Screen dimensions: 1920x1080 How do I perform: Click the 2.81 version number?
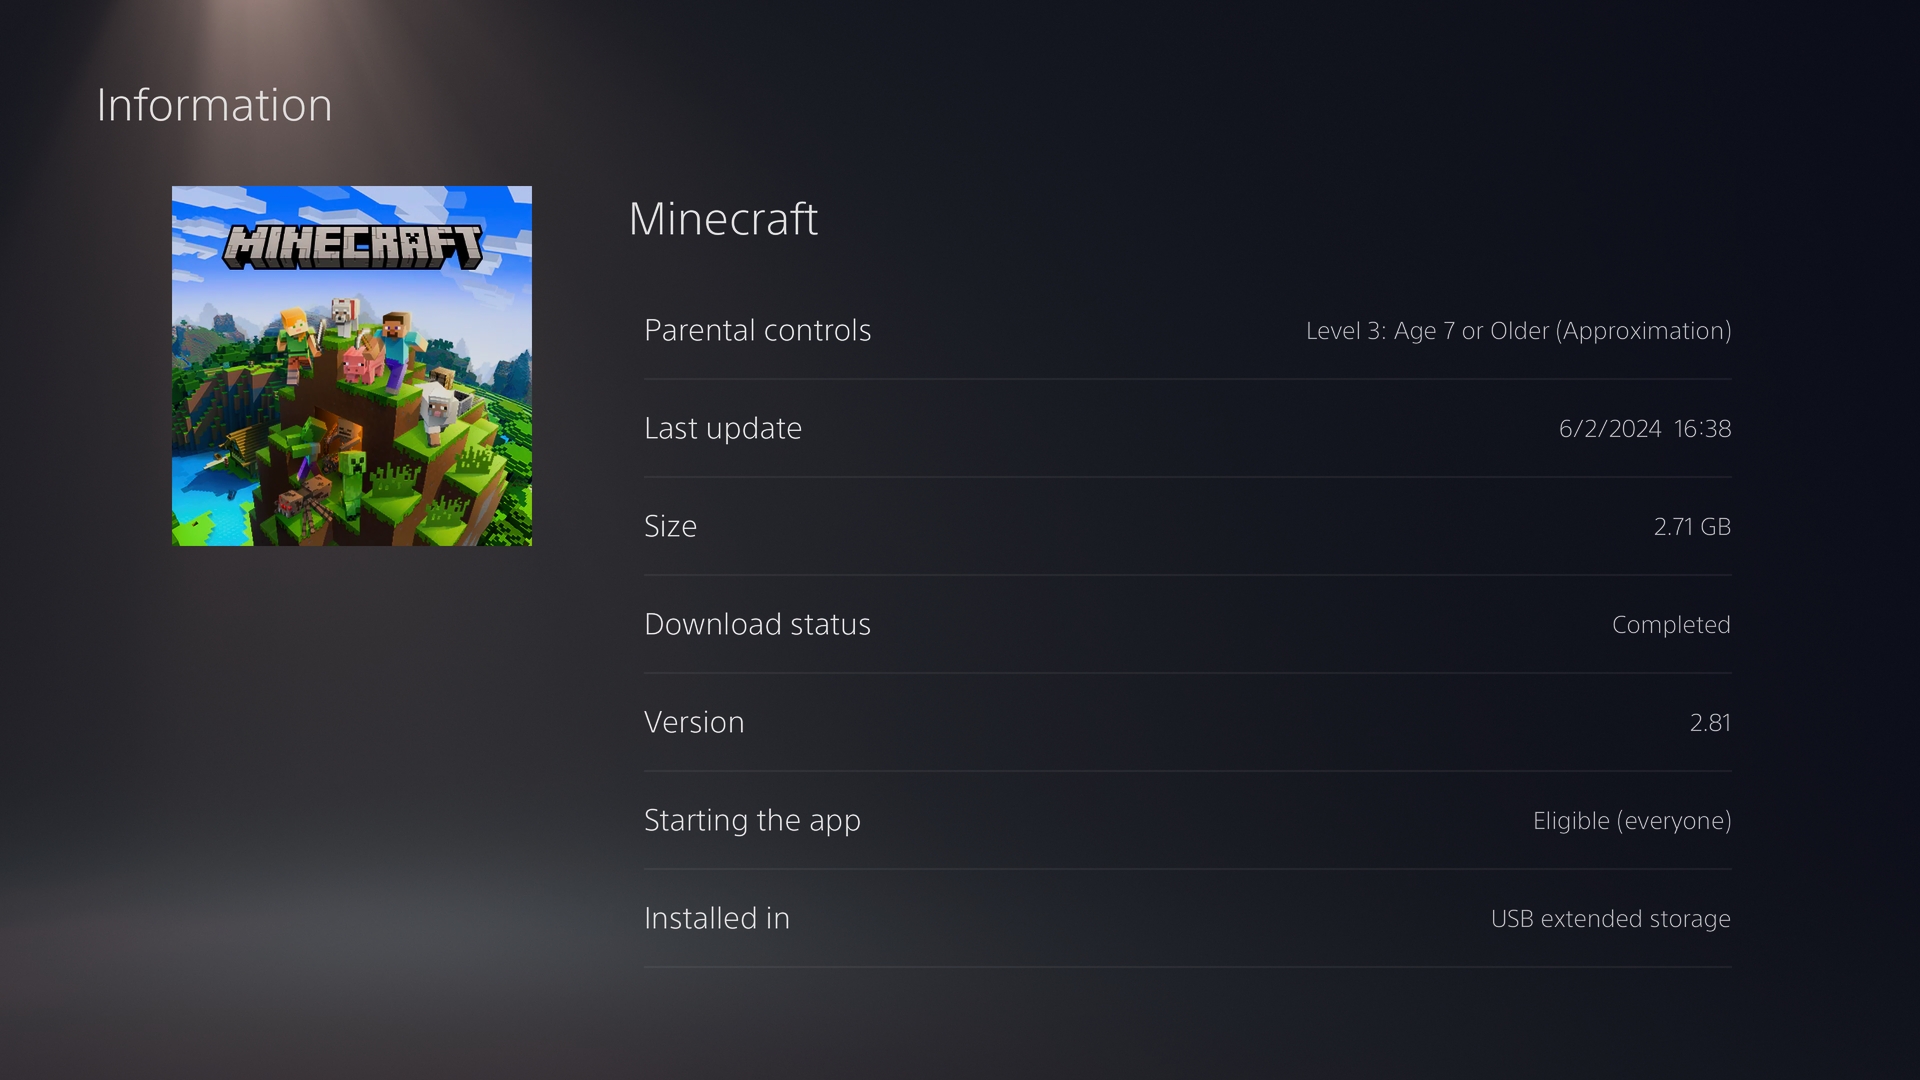(x=1709, y=723)
